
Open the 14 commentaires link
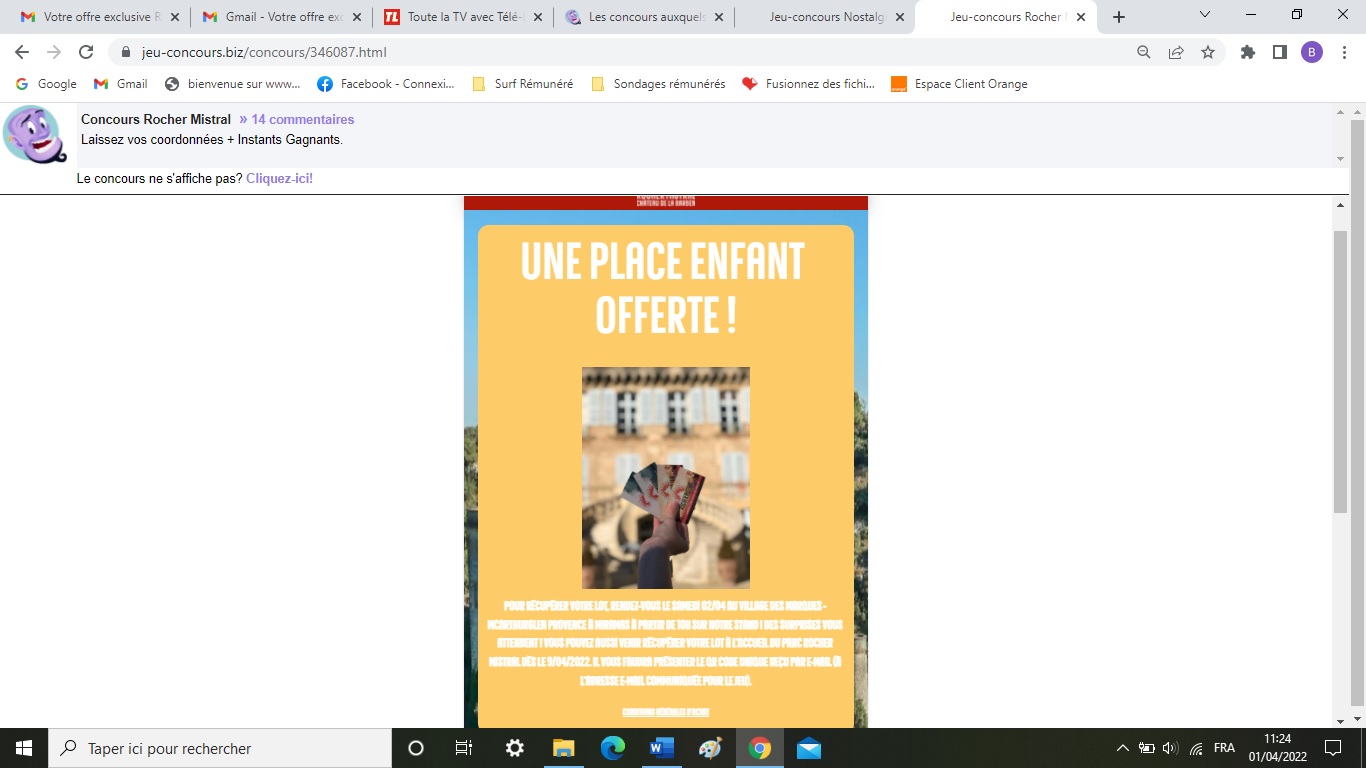[302, 119]
